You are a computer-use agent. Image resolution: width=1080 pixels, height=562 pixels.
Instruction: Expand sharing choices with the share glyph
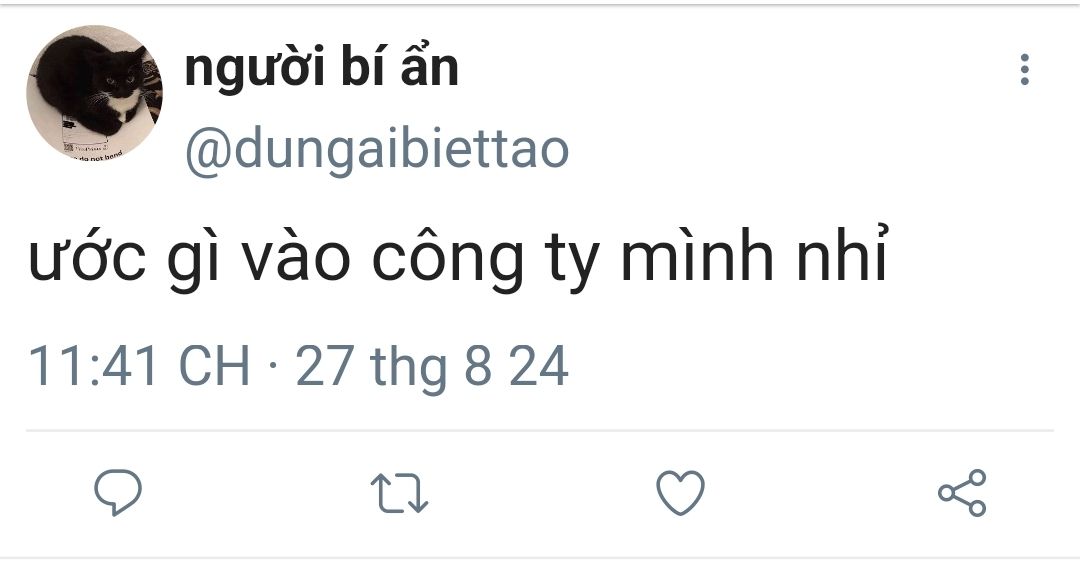962,492
